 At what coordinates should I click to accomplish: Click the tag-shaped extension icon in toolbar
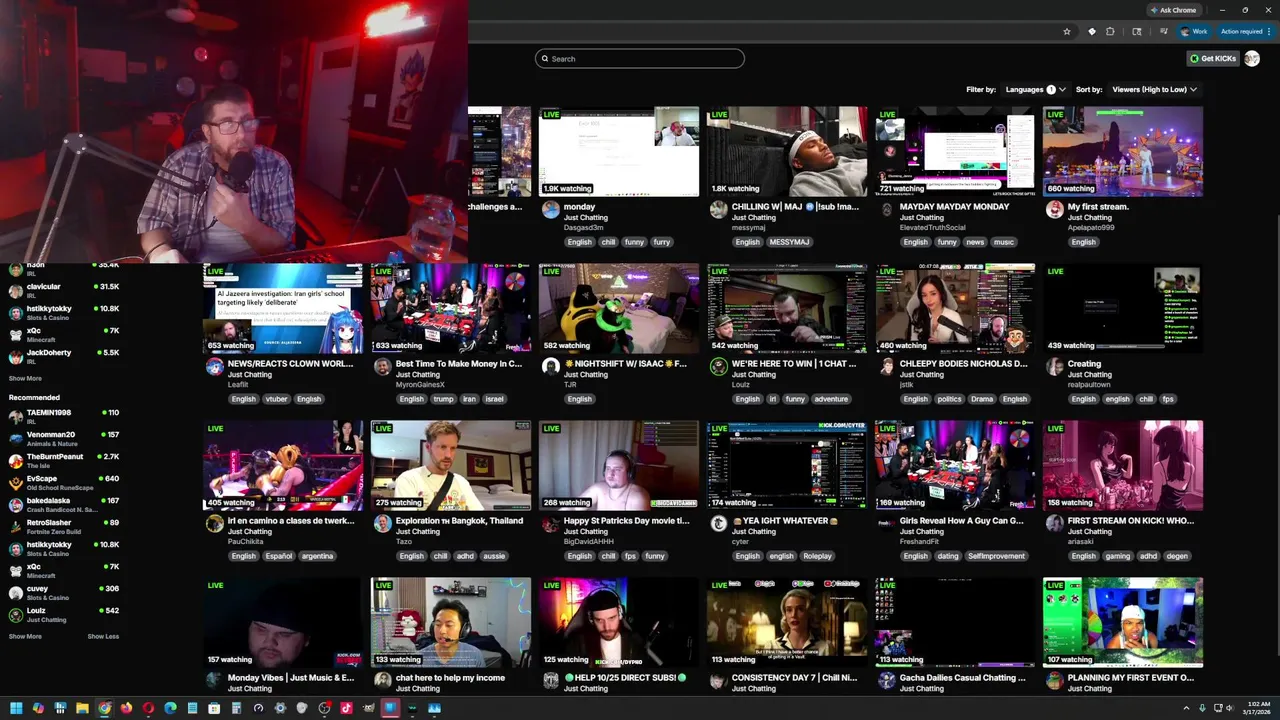(x=1091, y=31)
